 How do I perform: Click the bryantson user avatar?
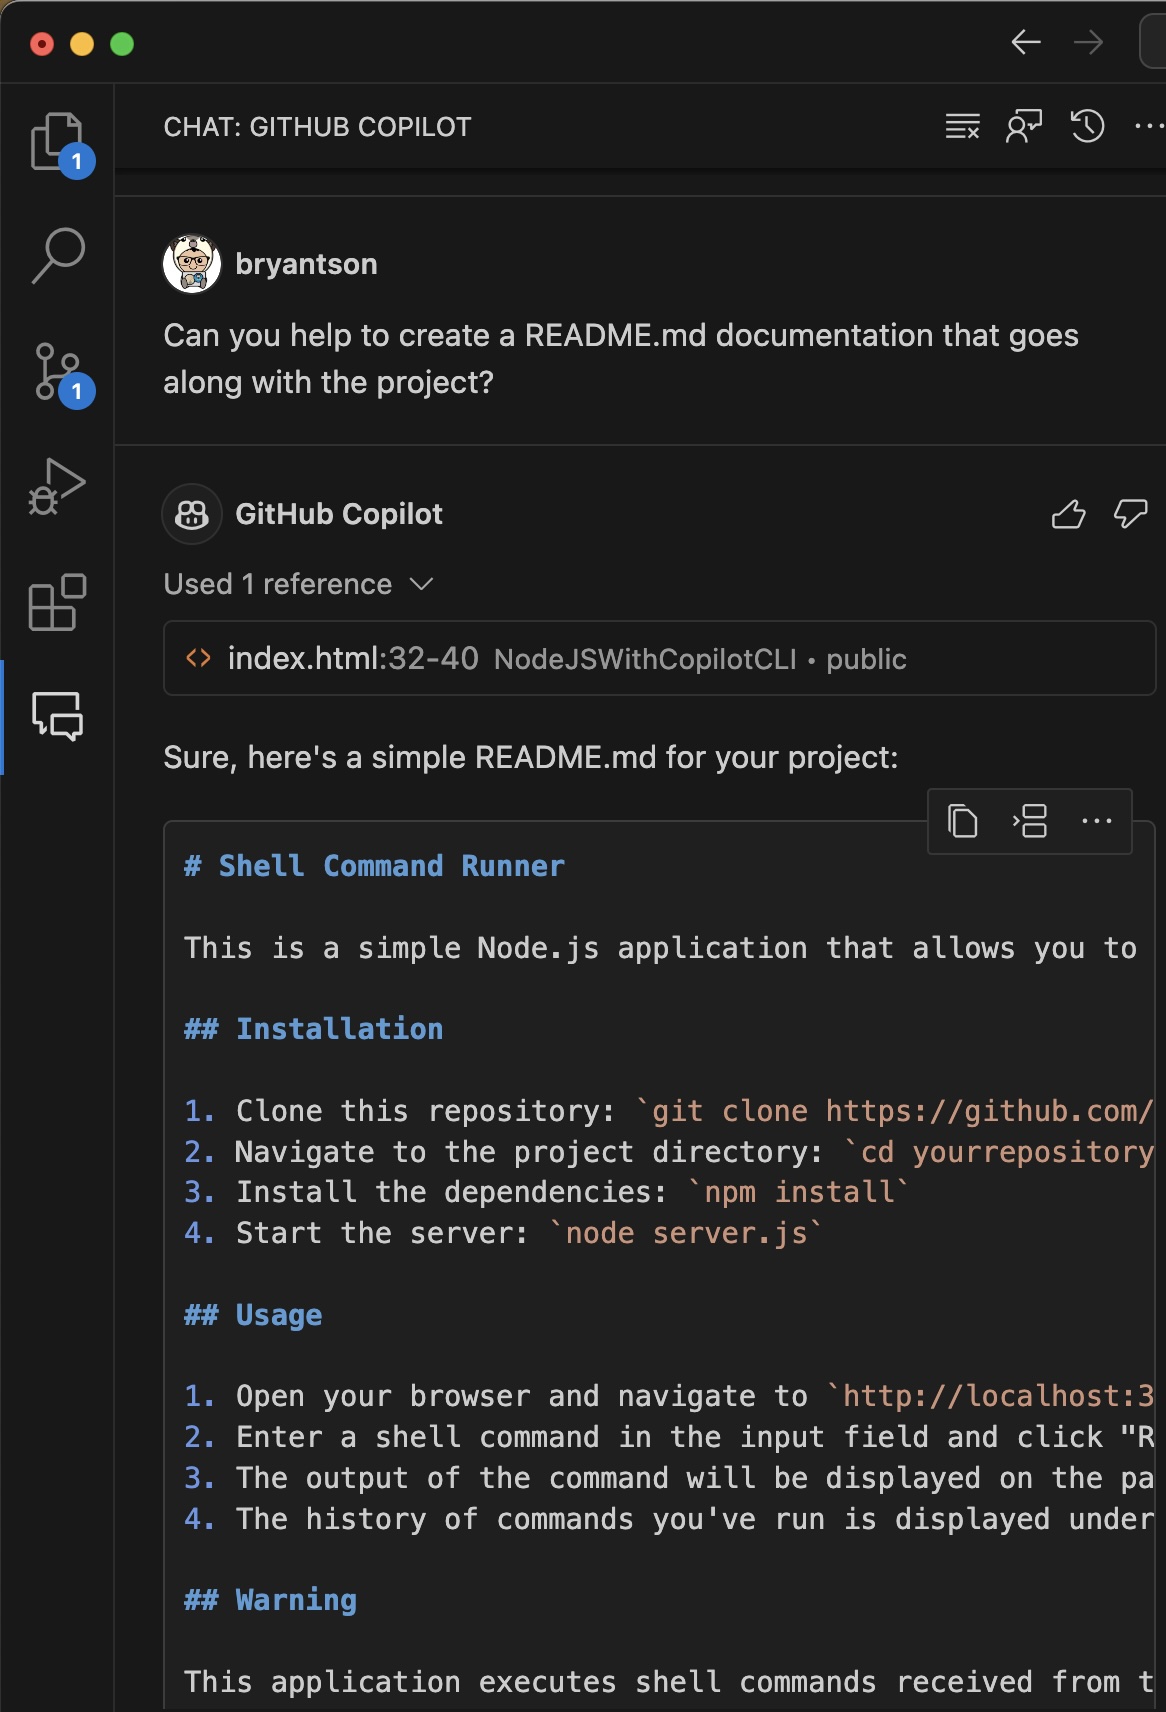[x=192, y=264]
